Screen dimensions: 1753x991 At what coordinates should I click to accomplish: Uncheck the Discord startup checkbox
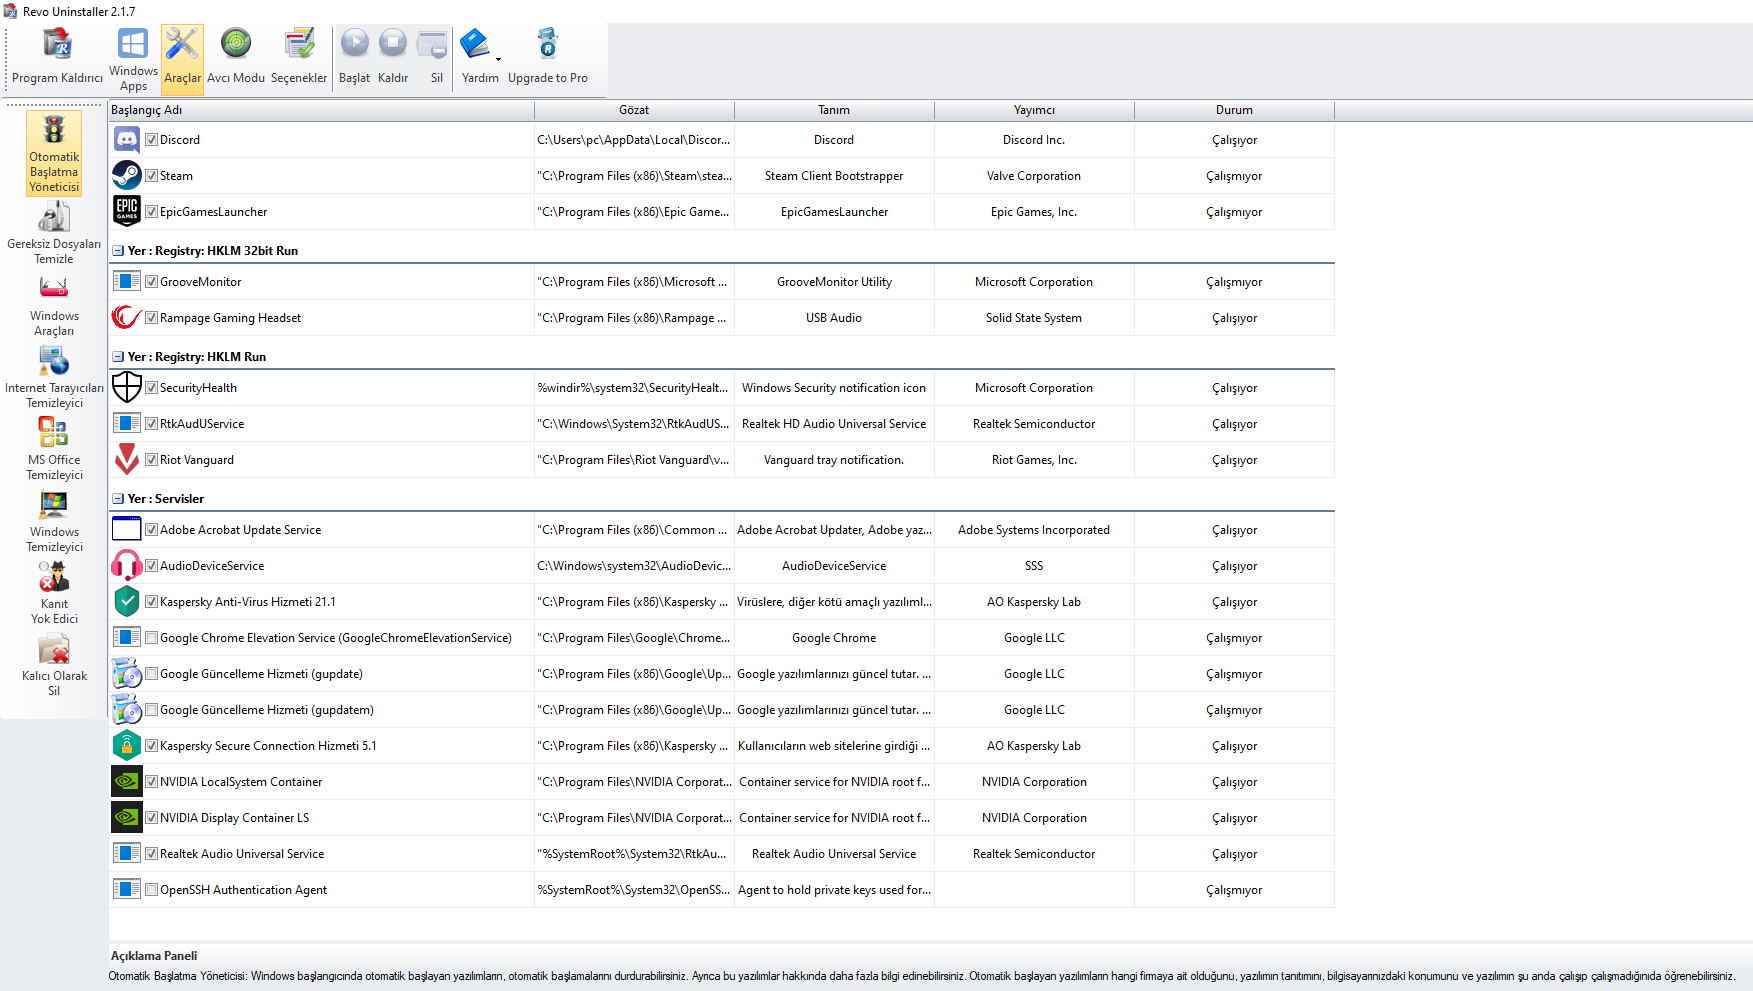[152, 140]
